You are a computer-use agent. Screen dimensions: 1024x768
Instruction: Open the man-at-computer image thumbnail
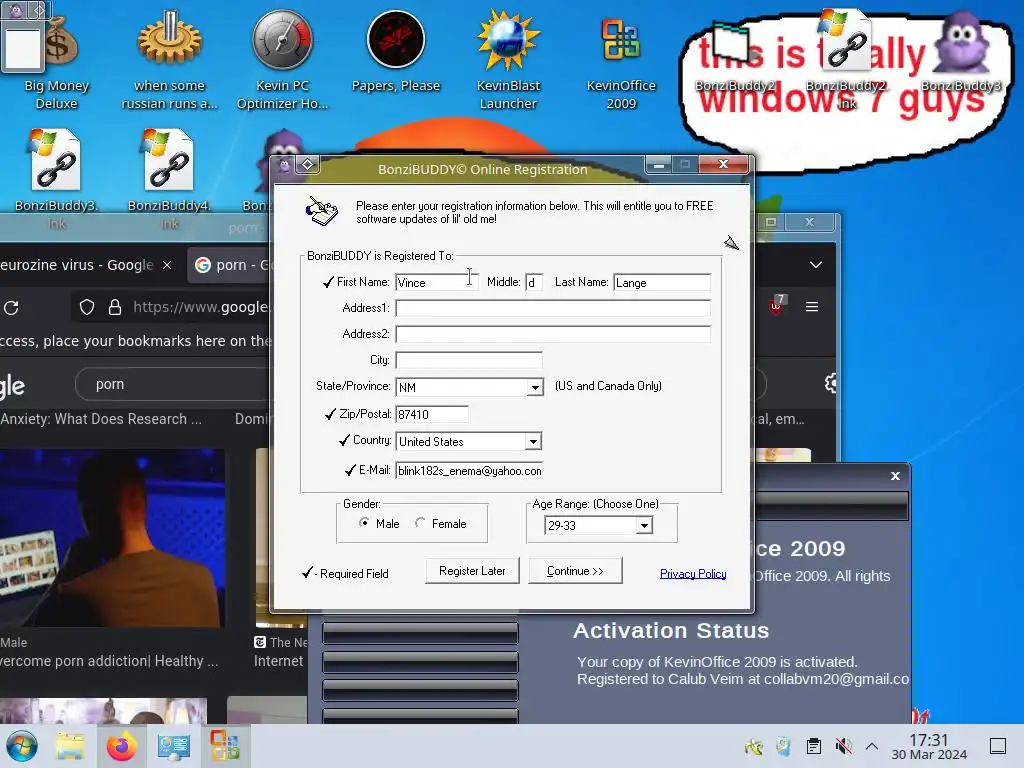112,537
